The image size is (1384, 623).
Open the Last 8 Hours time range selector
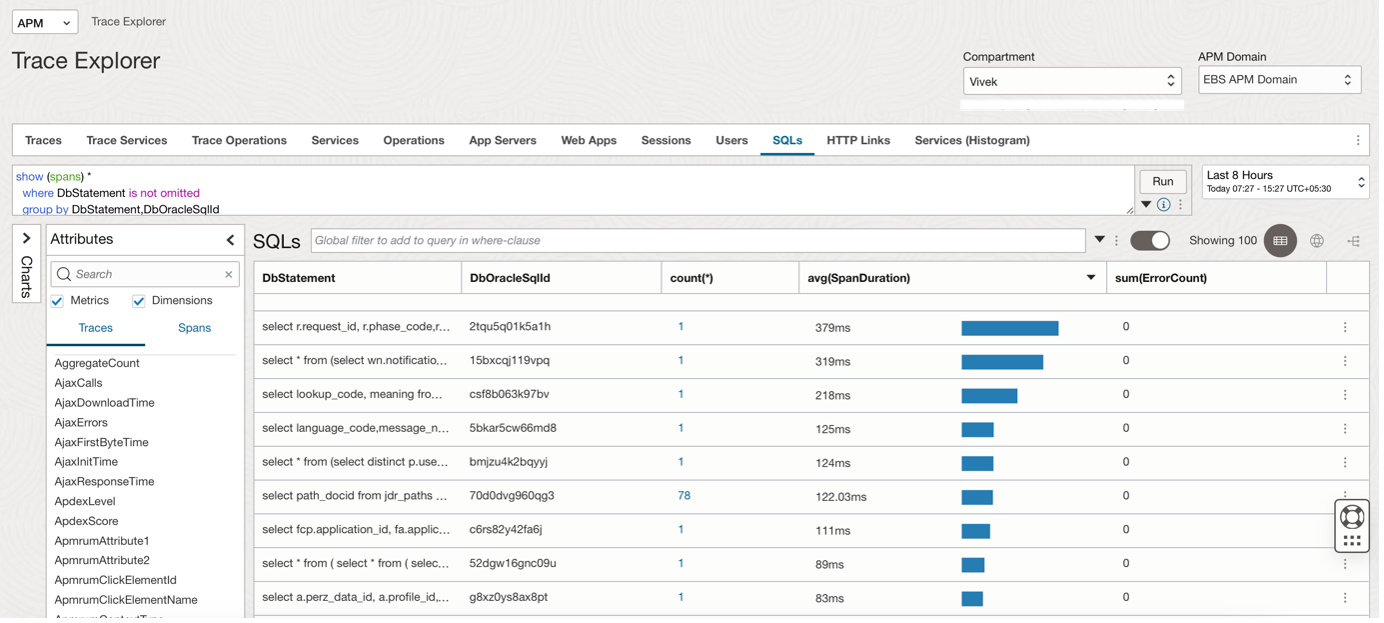(x=1284, y=181)
